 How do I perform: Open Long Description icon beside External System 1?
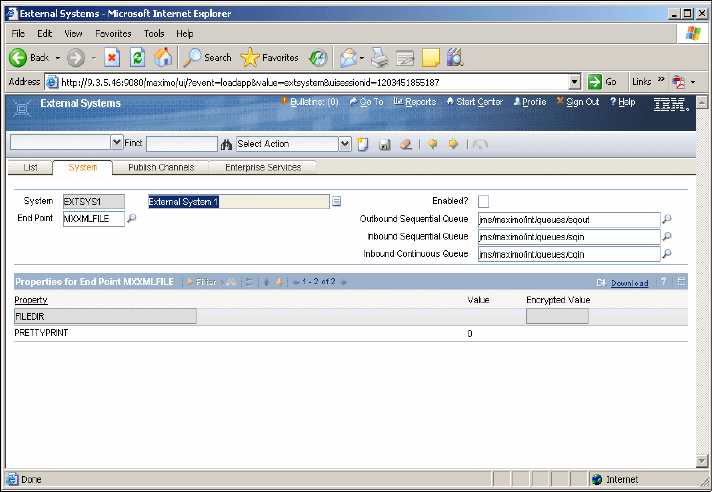tap(336, 201)
